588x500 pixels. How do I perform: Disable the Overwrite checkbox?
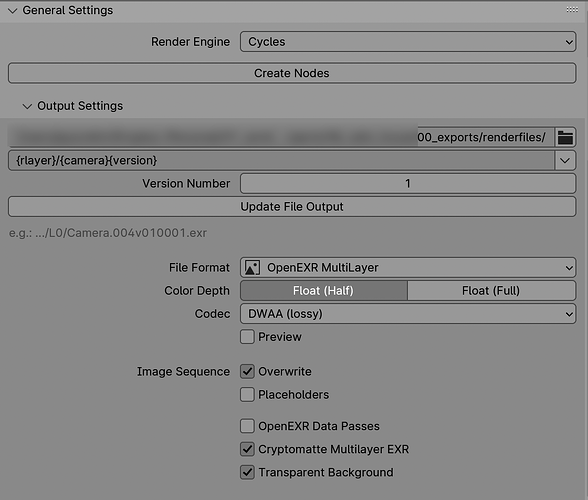pos(247,371)
